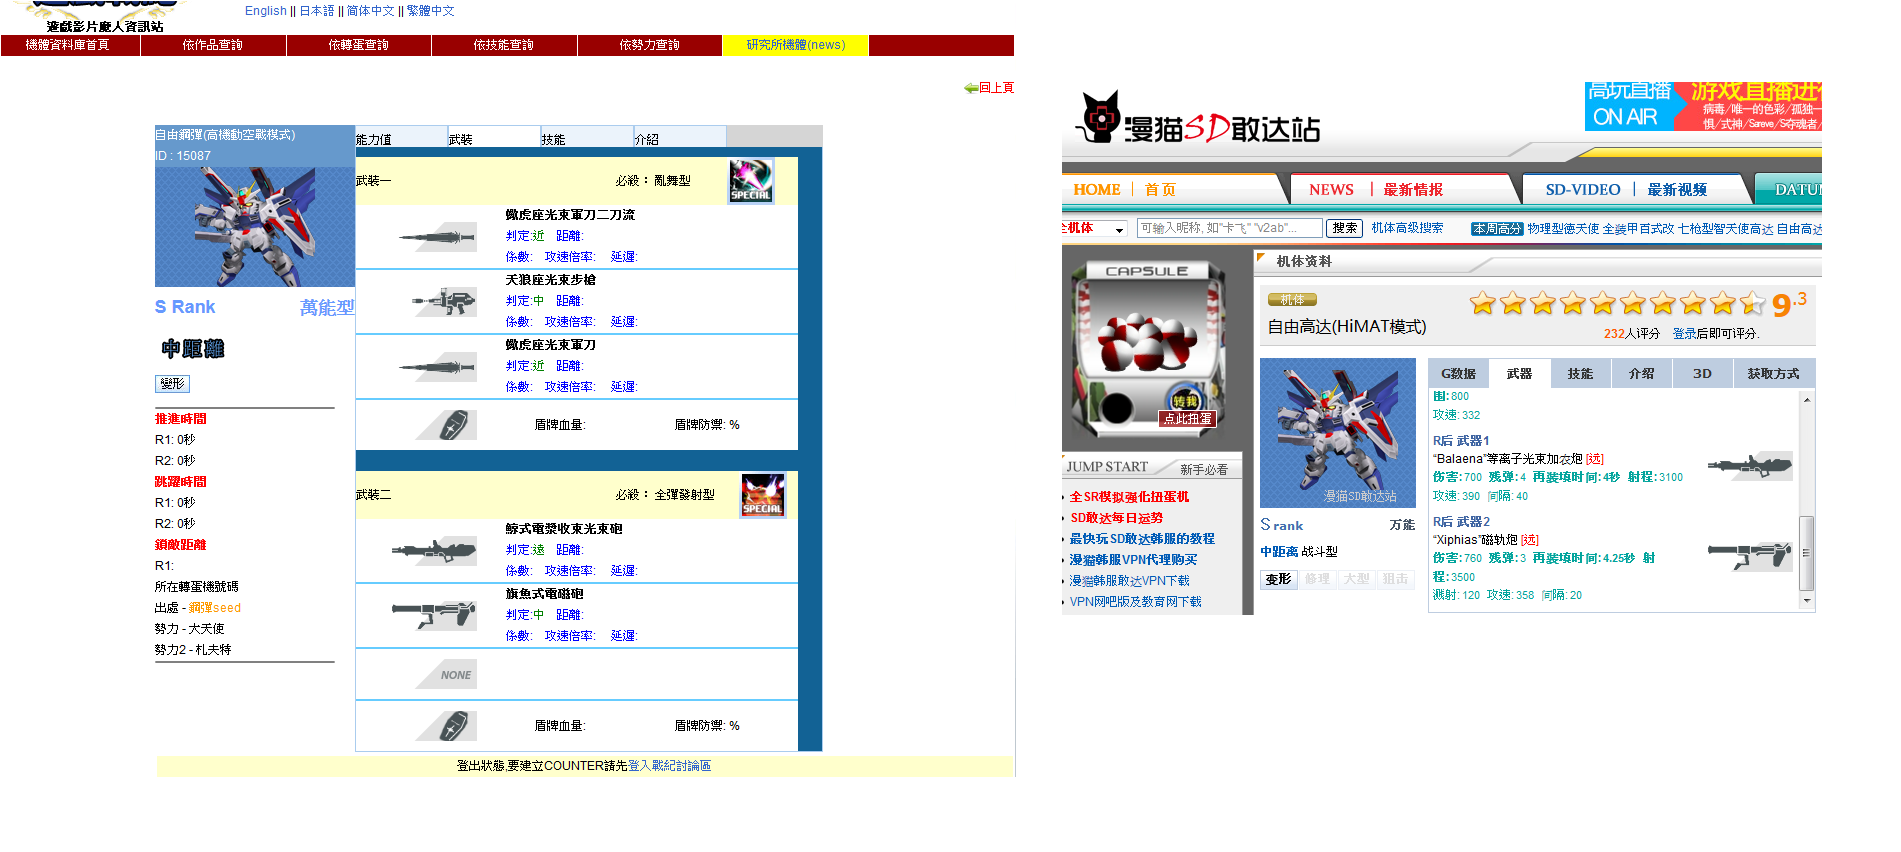Viewport: 1901px width, 852px height.
Task: Click the Freedom Gundam thumbnail on left site
Action: 255,227
